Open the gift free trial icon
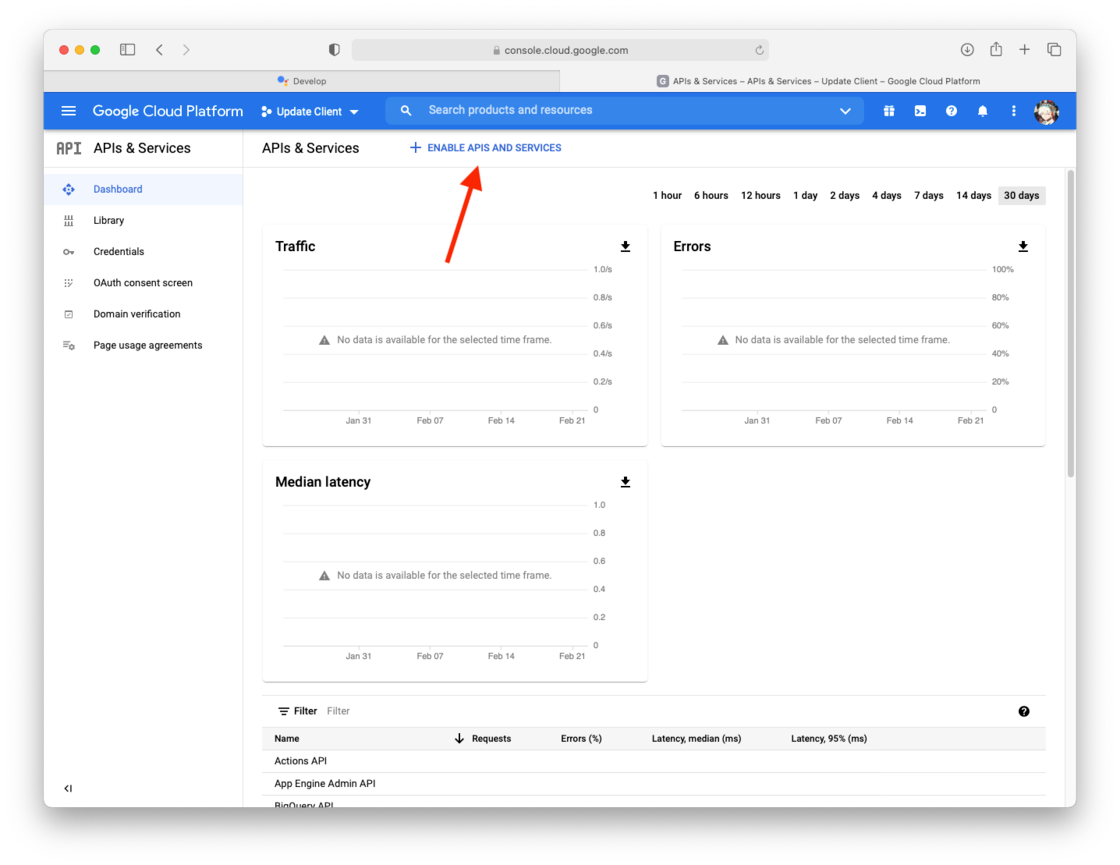Viewport: 1120px width, 865px height. coord(889,111)
